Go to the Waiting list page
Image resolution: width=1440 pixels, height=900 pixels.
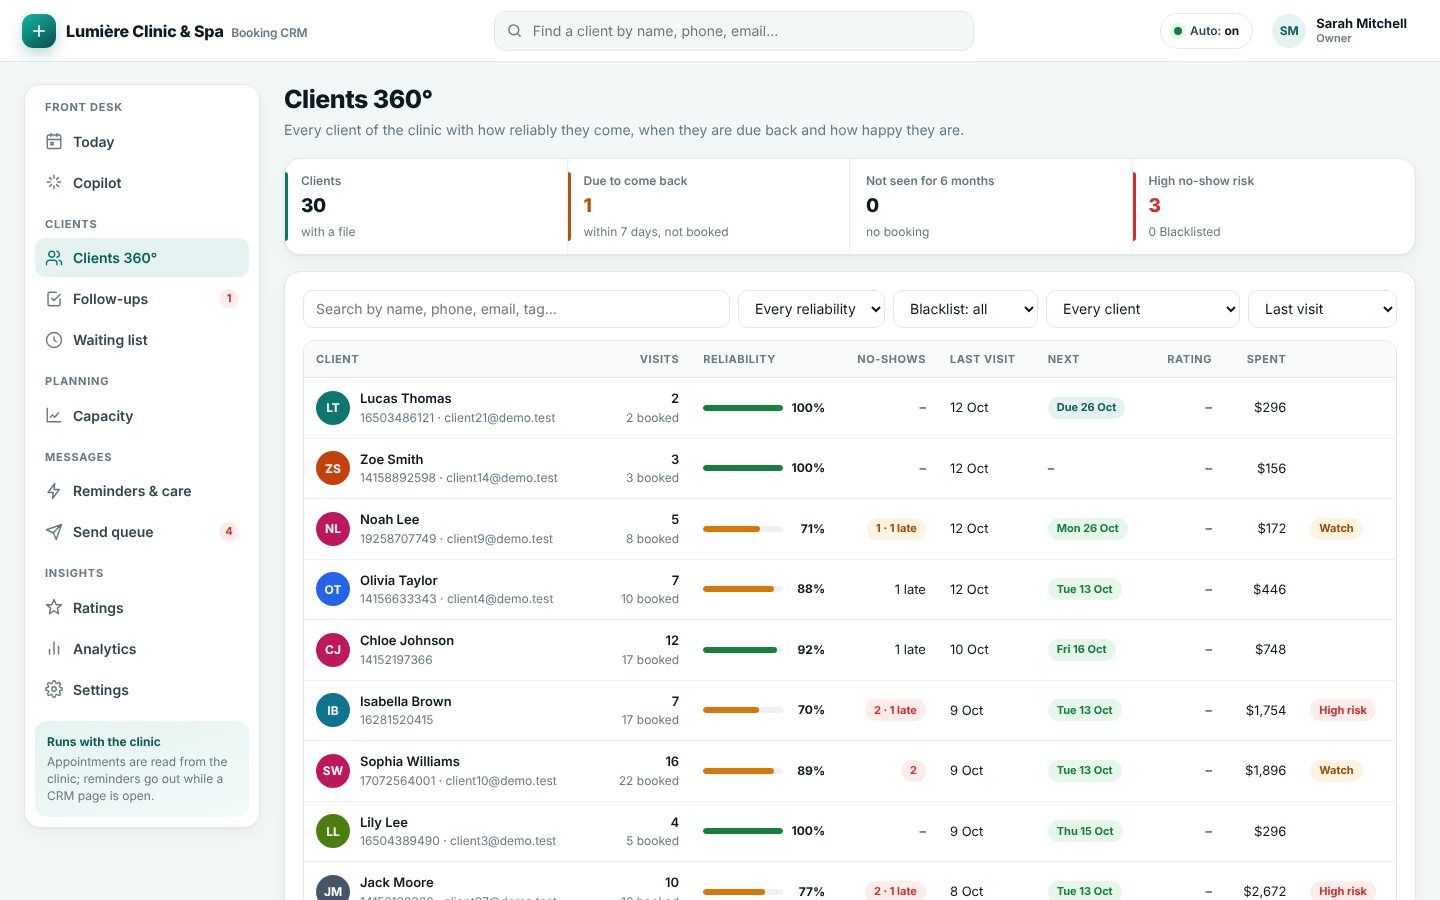pyautogui.click(x=142, y=340)
